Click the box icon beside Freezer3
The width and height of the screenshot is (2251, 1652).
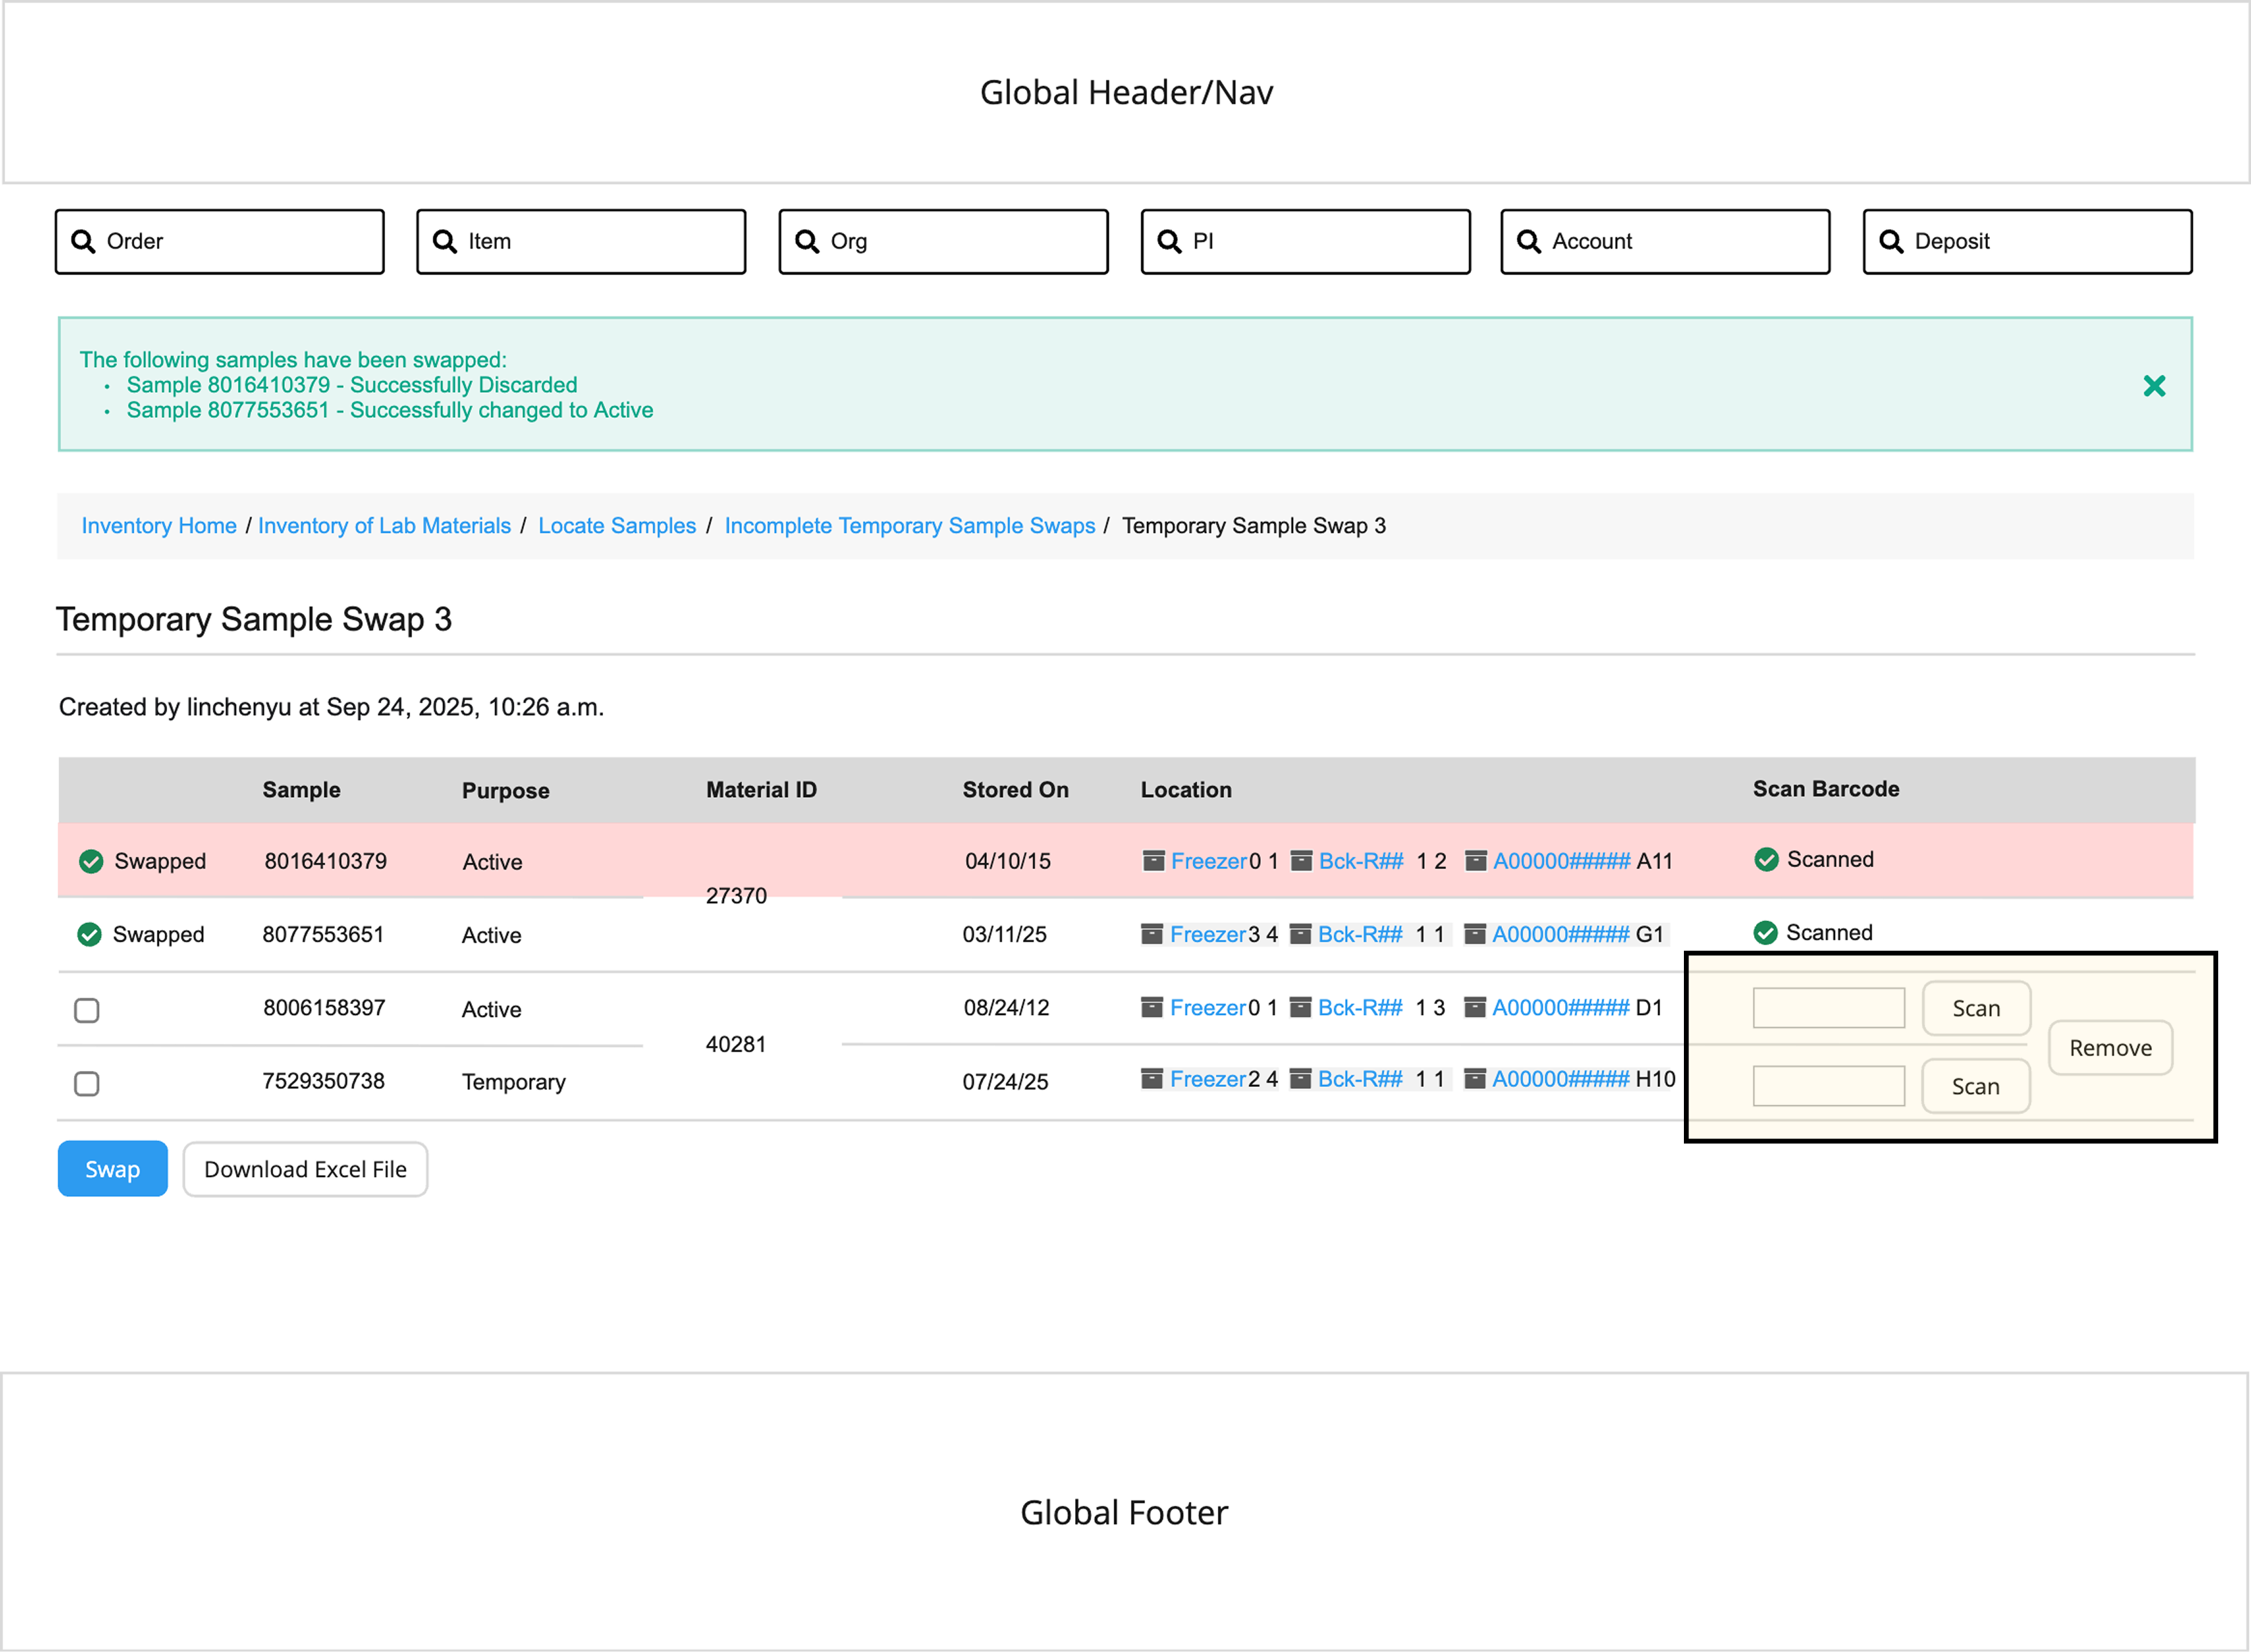tap(1152, 934)
